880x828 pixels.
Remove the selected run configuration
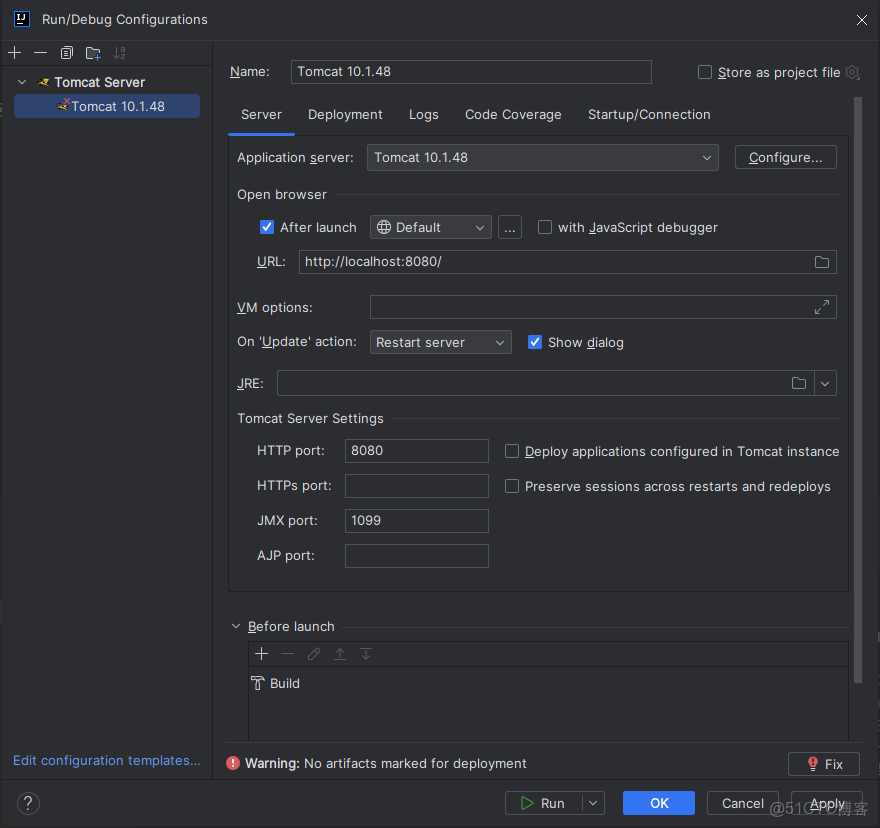(40, 53)
